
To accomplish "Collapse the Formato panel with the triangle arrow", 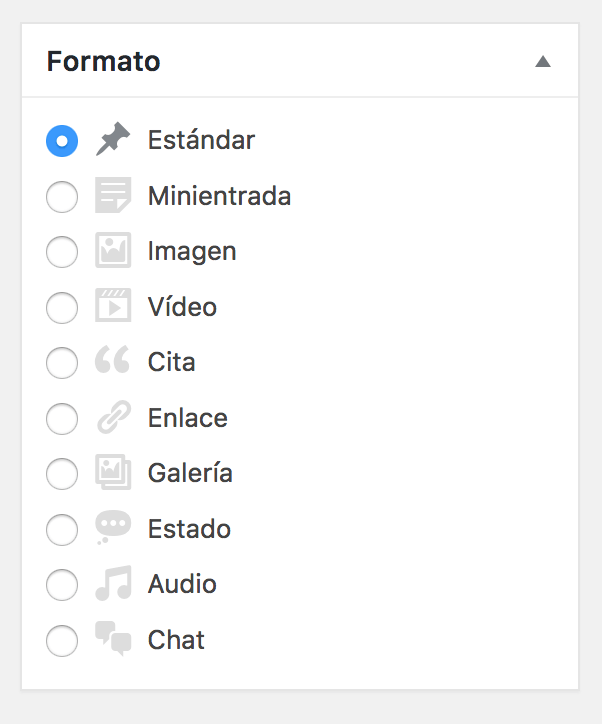I will [543, 61].
